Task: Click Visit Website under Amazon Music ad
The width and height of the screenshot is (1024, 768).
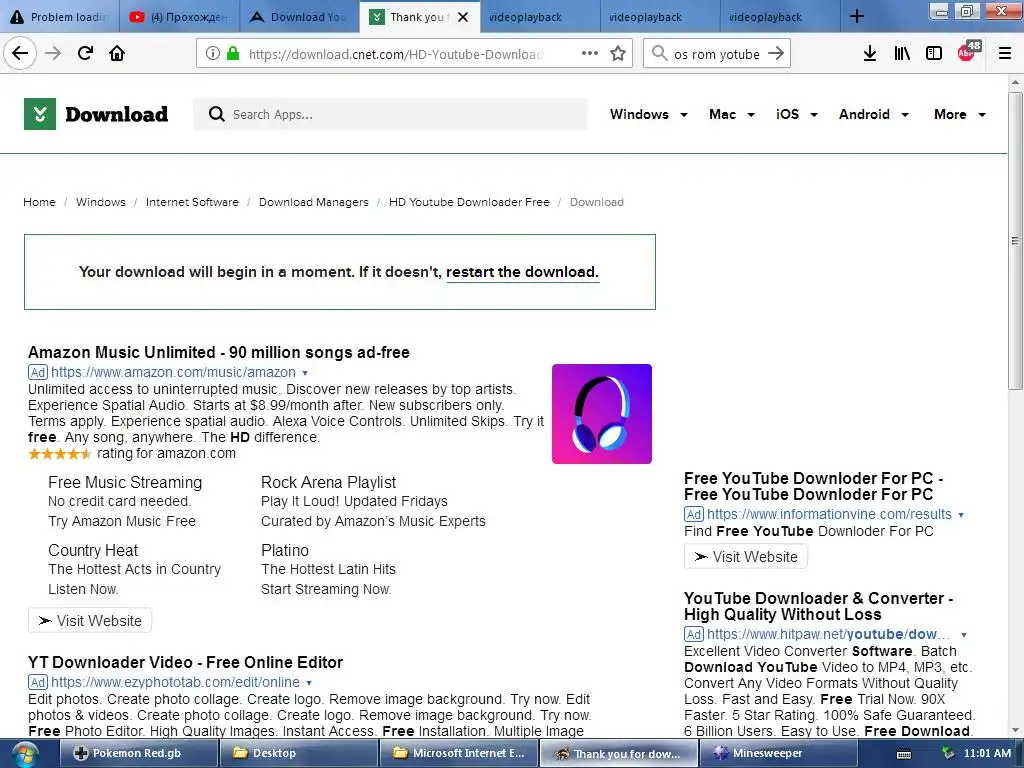Action: pyautogui.click(x=89, y=620)
